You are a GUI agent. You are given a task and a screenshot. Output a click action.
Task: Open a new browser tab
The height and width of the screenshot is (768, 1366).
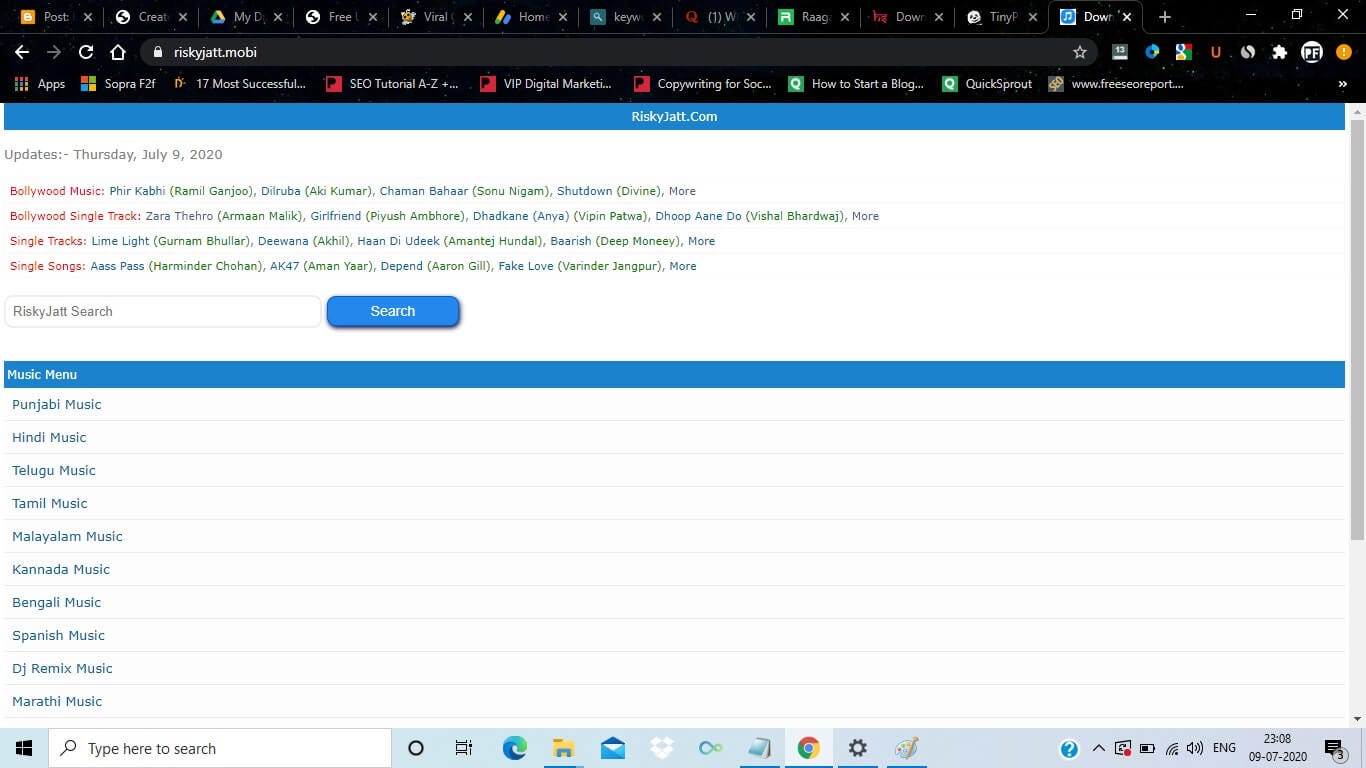click(1164, 17)
